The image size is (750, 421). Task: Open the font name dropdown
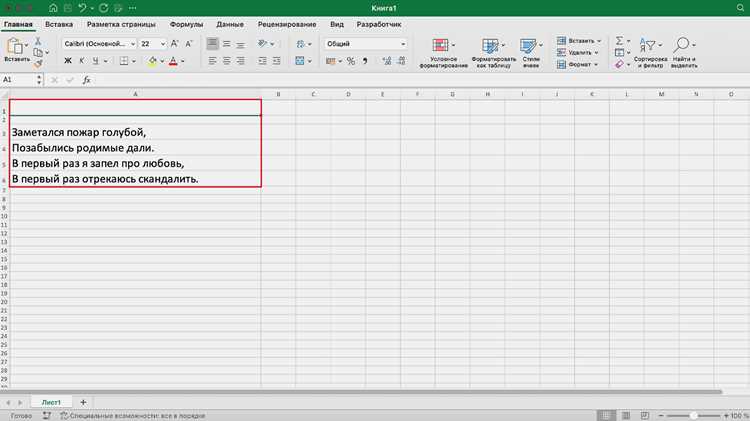tap(133, 44)
